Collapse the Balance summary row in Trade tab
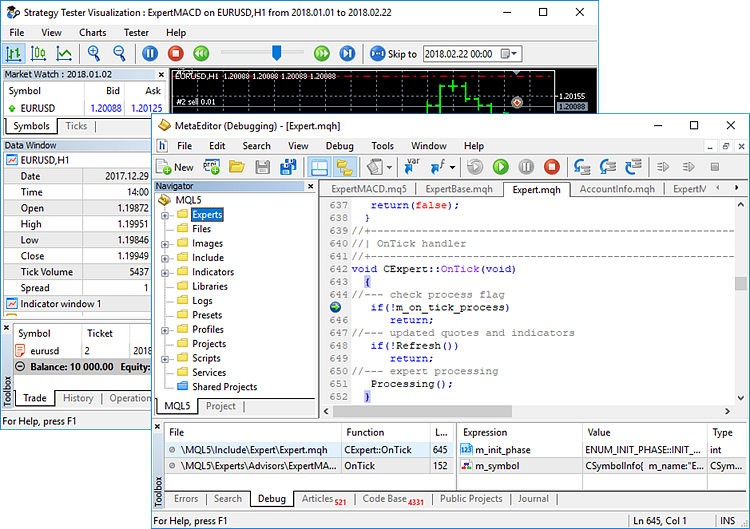 (x=20, y=367)
